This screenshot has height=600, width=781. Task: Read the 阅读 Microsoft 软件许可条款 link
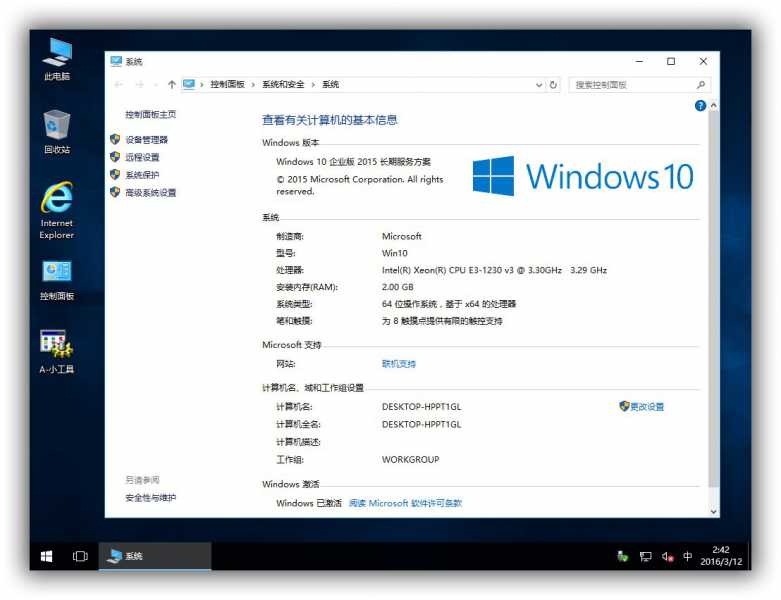[x=405, y=503]
